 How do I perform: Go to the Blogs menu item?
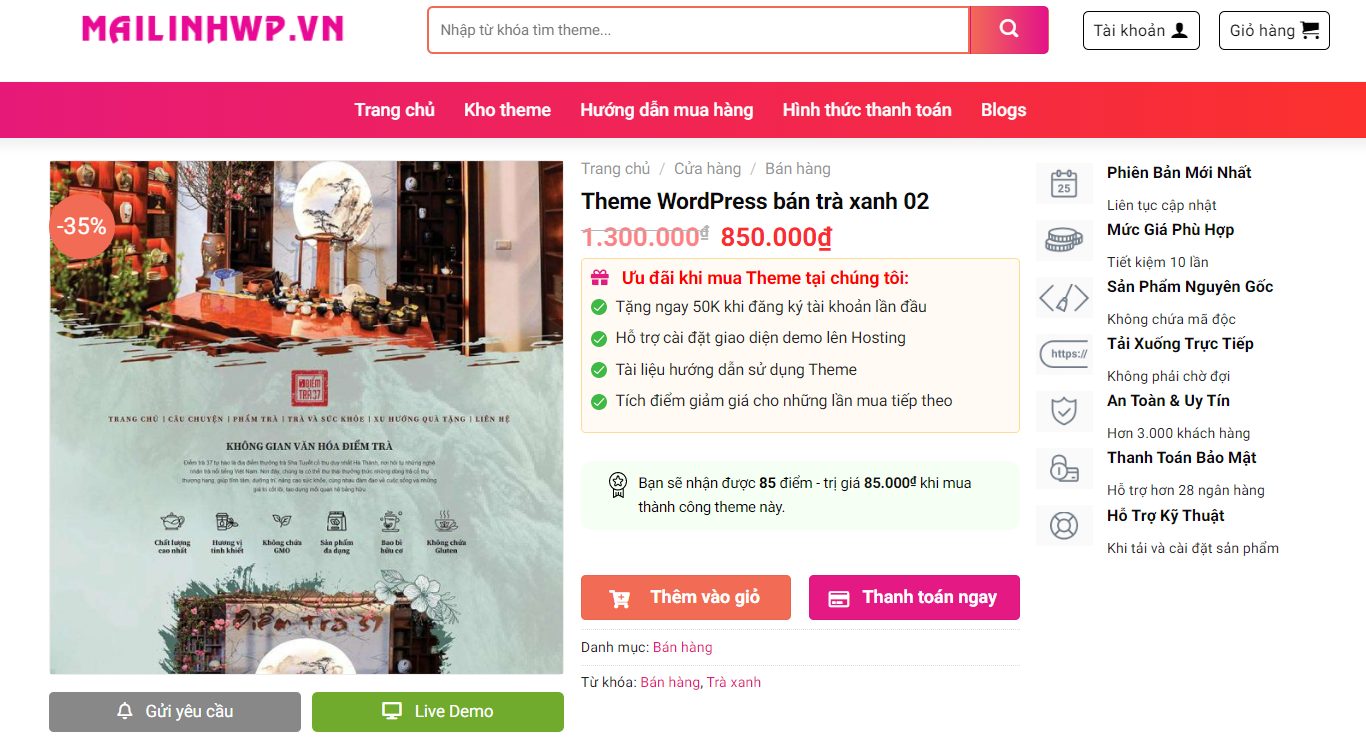[1003, 110]
